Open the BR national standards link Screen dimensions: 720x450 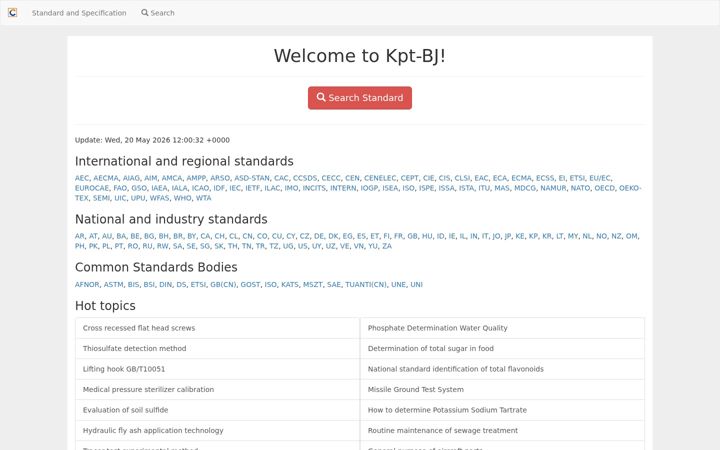pos(178,236)
